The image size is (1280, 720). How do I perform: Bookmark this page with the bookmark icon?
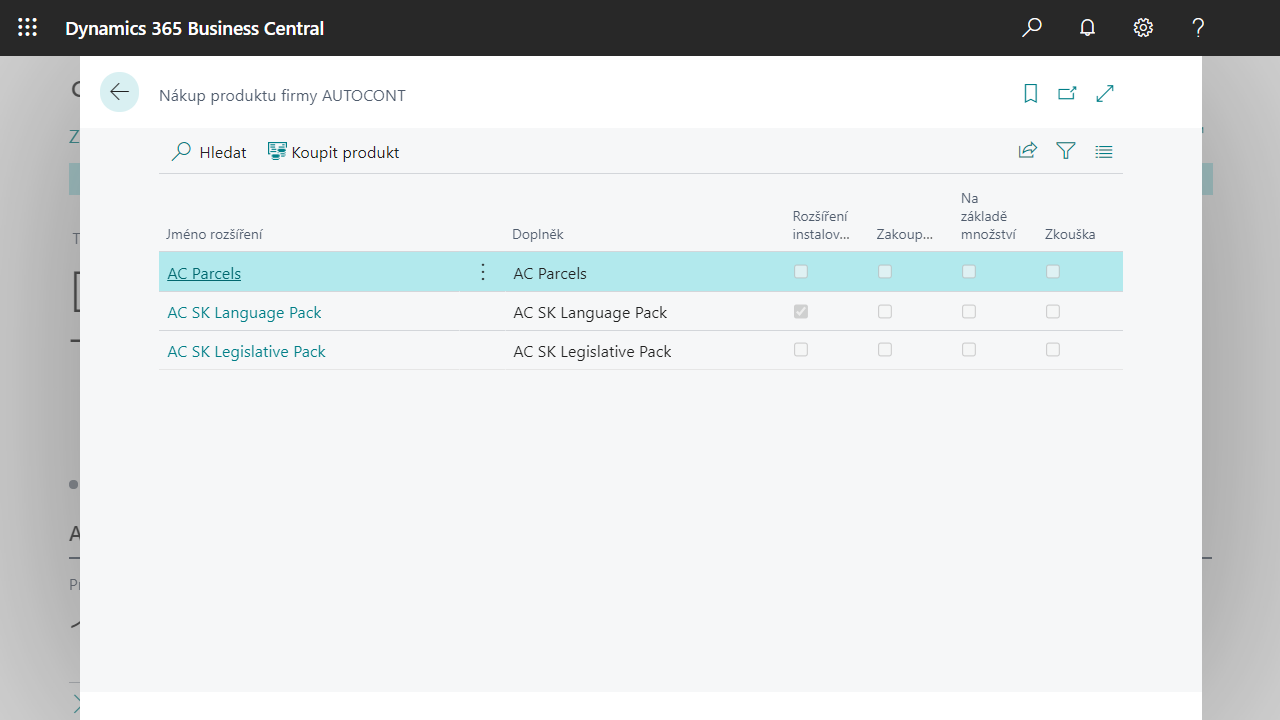point(1030,92)
